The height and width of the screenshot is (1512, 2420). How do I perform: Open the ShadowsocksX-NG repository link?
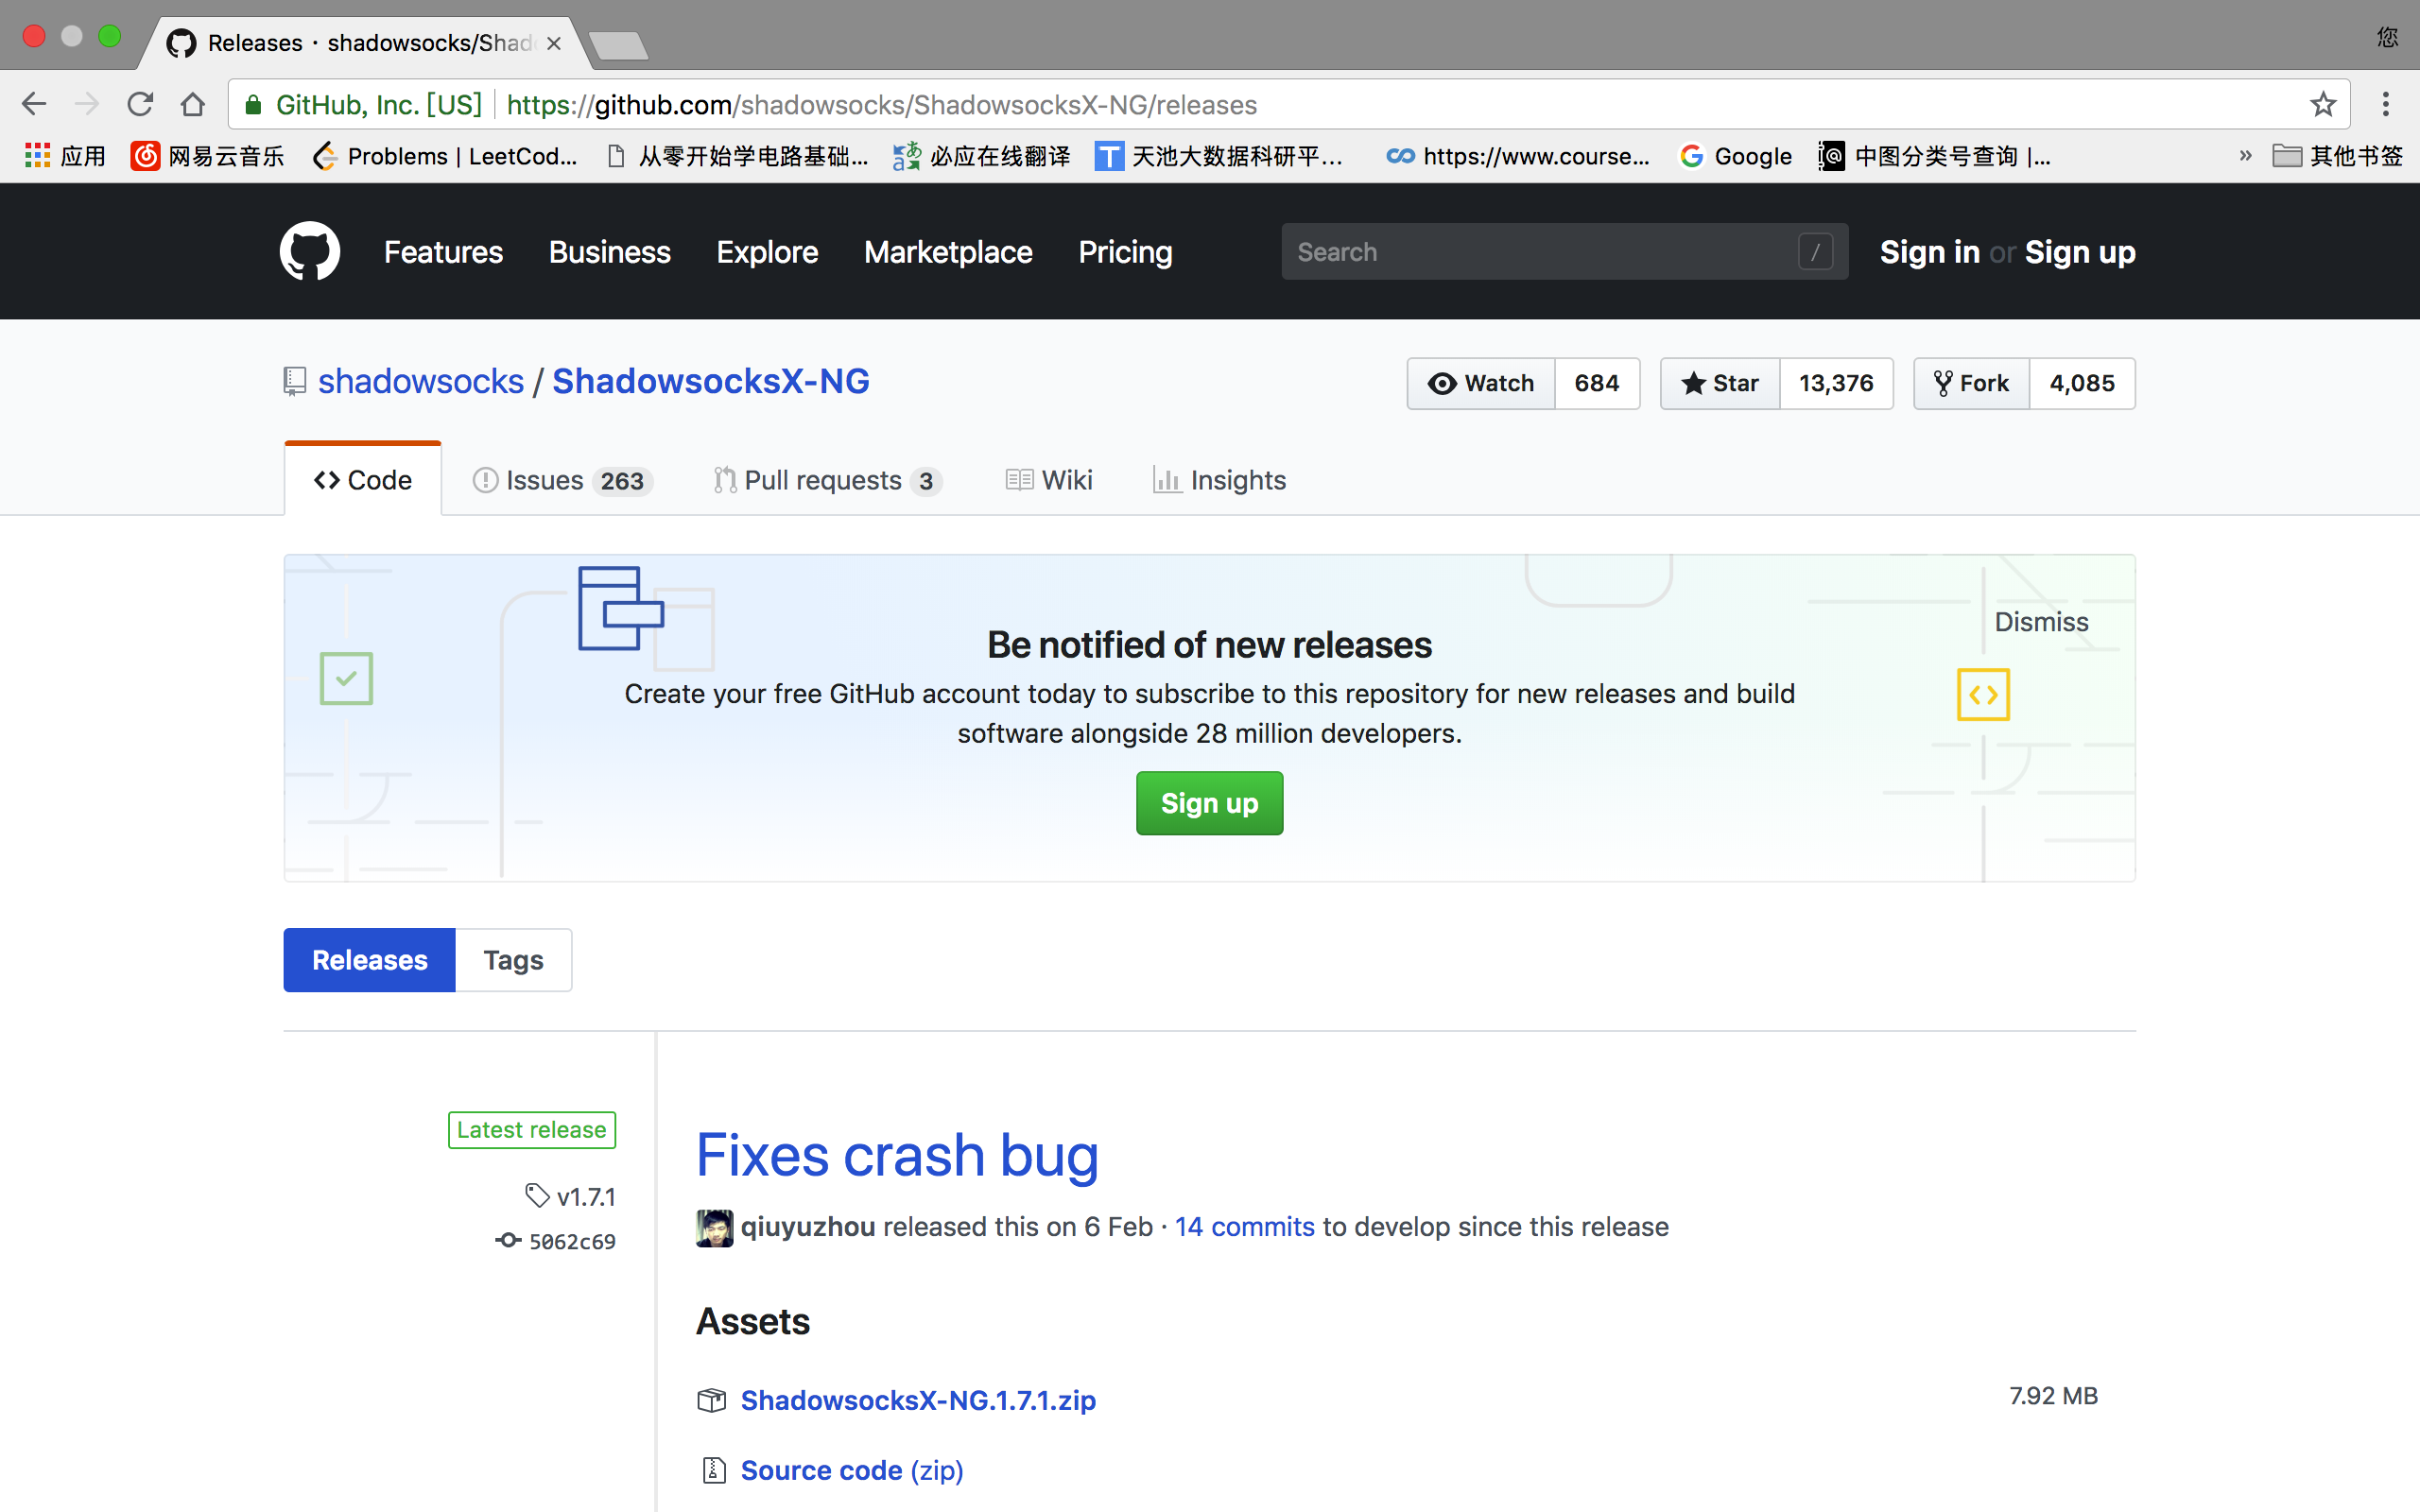click(x=711, y=381)
